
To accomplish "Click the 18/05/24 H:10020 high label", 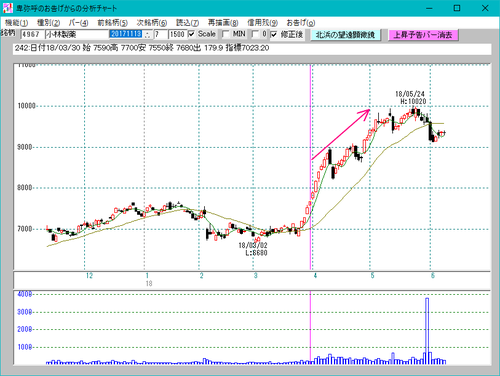I will click(411, 98).
